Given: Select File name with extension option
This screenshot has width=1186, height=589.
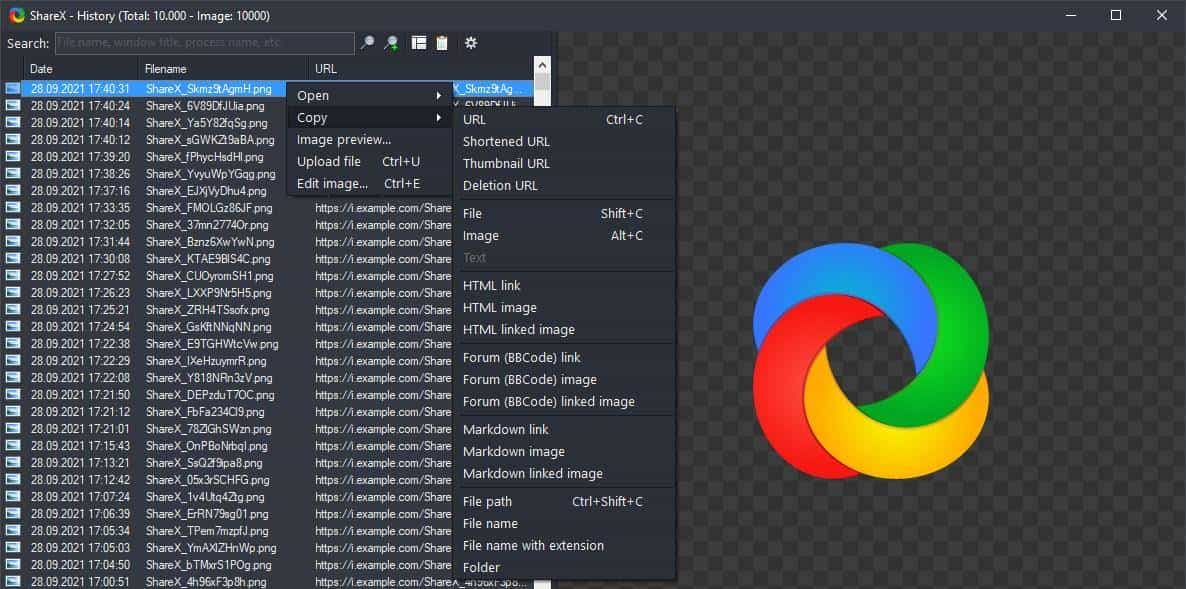Looking at the screenshot, I should click(x=533, y=546).
